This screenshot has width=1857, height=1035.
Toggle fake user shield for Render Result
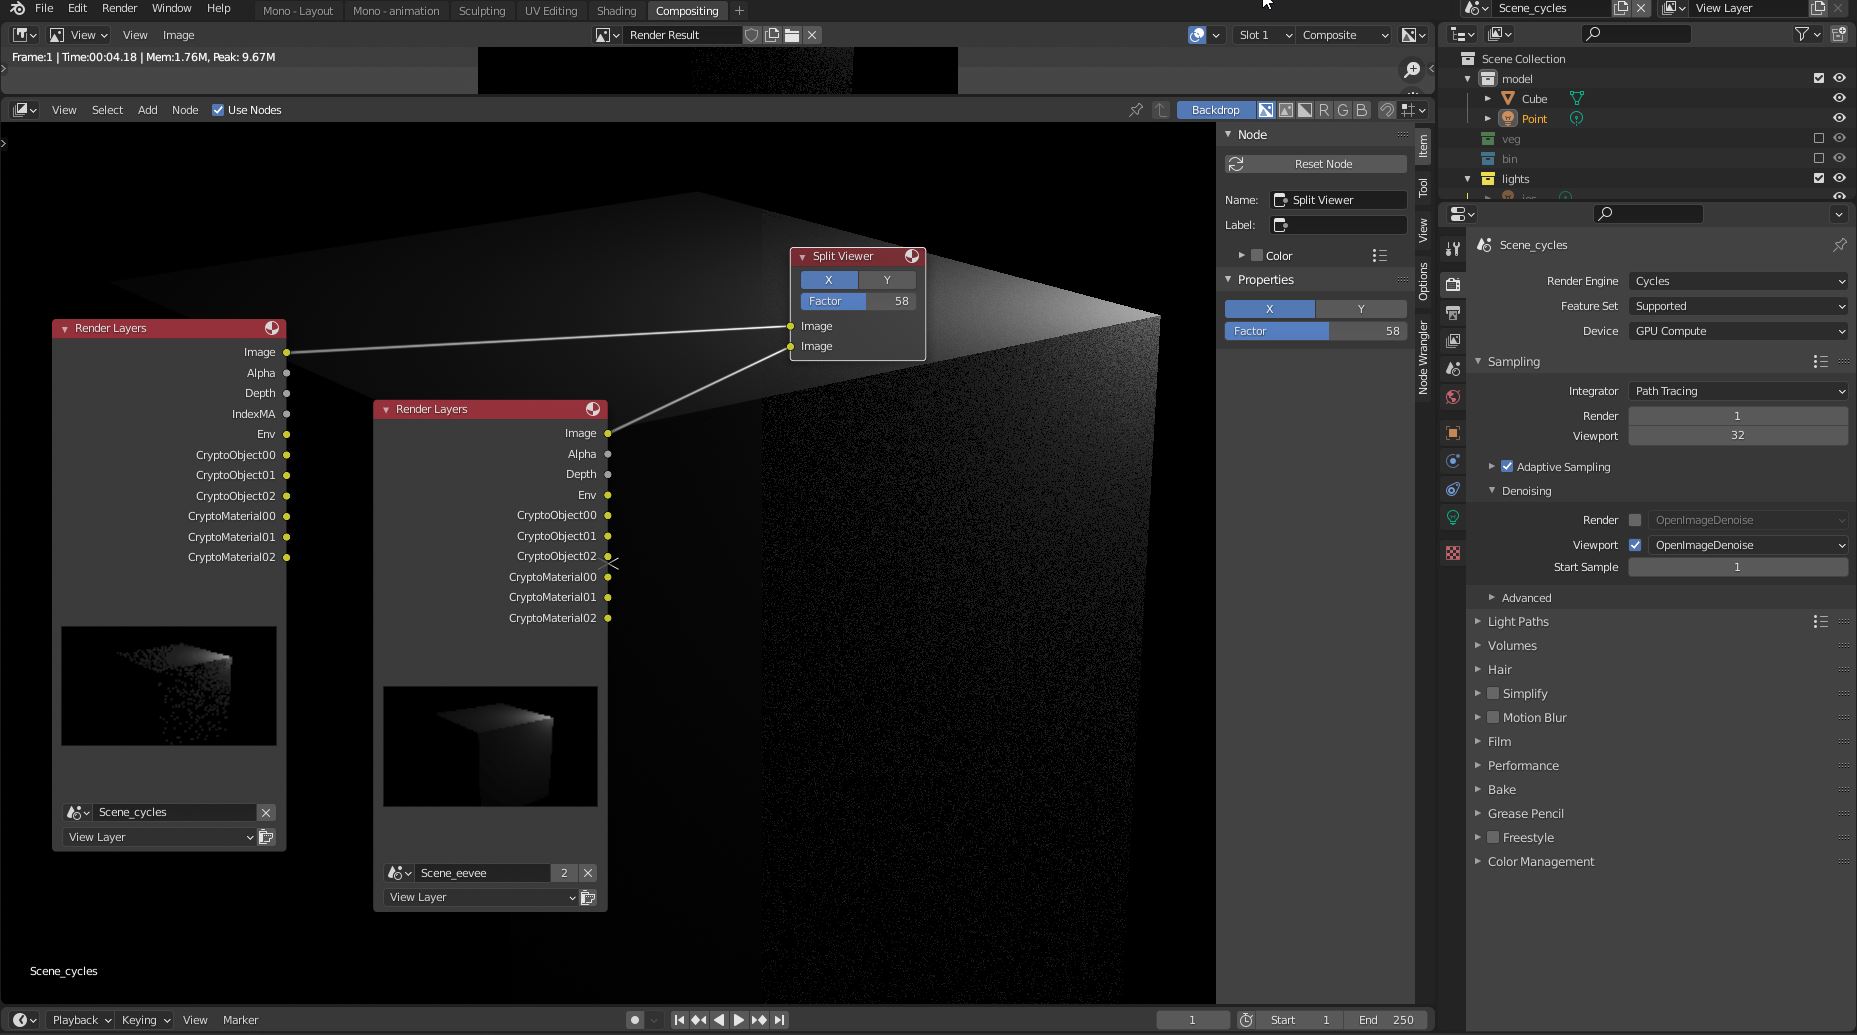pyautogui.click(x=752, y=35)
